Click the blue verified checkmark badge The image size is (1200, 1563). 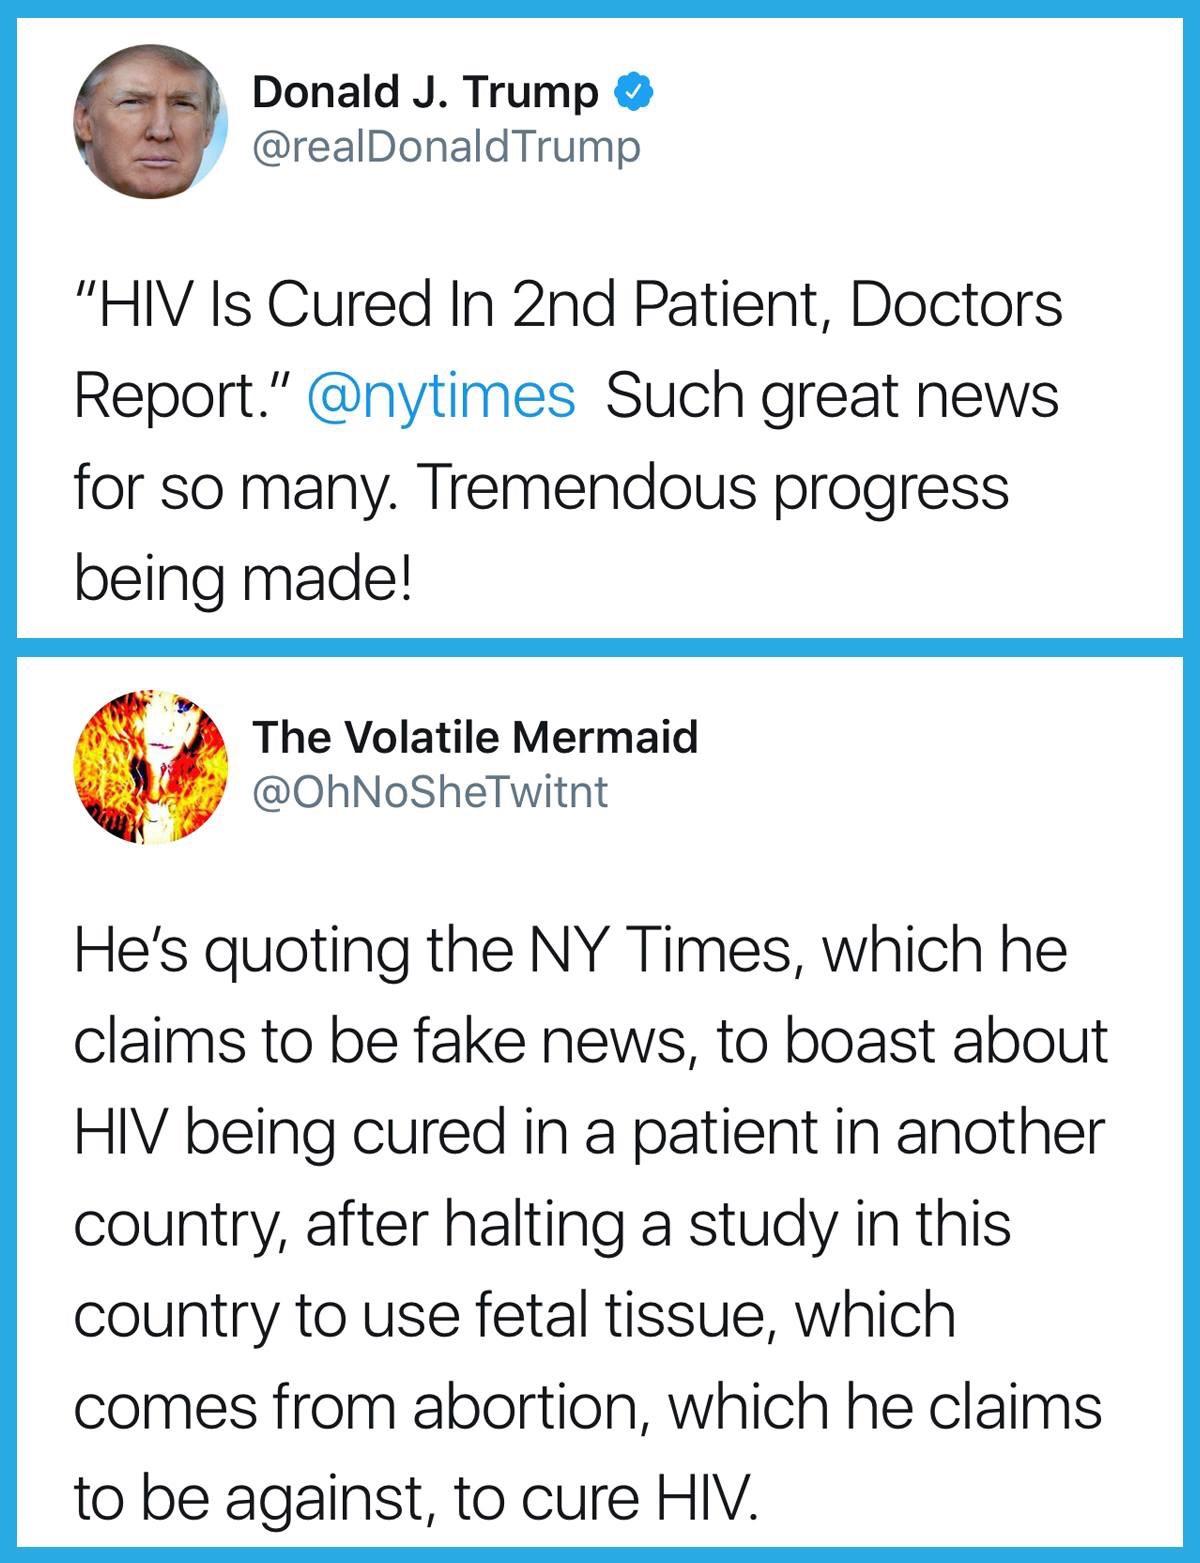pyautogui.click(x=632, y=93)
